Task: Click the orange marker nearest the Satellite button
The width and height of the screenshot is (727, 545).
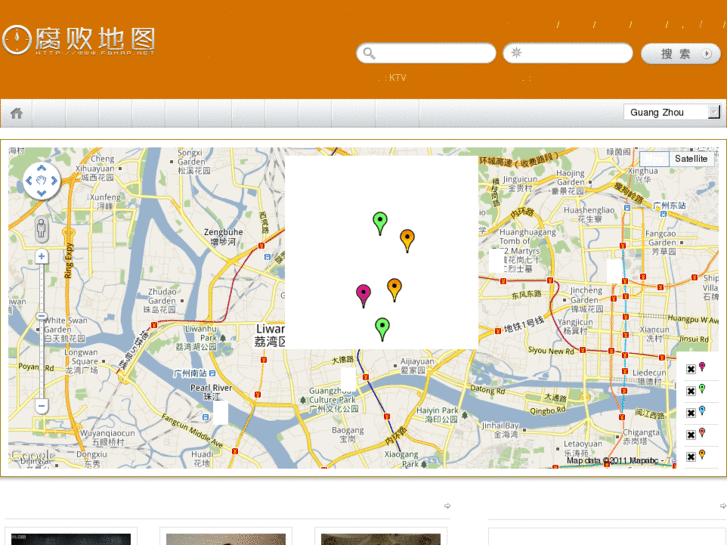Action: click(407, 241)
